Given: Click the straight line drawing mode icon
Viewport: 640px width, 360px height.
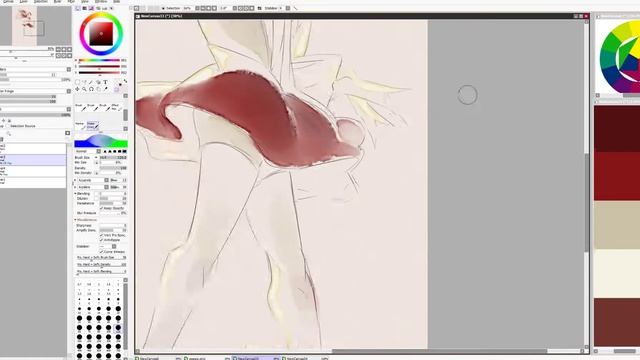Looking at the screenshot, I should [x=295, y=8].
